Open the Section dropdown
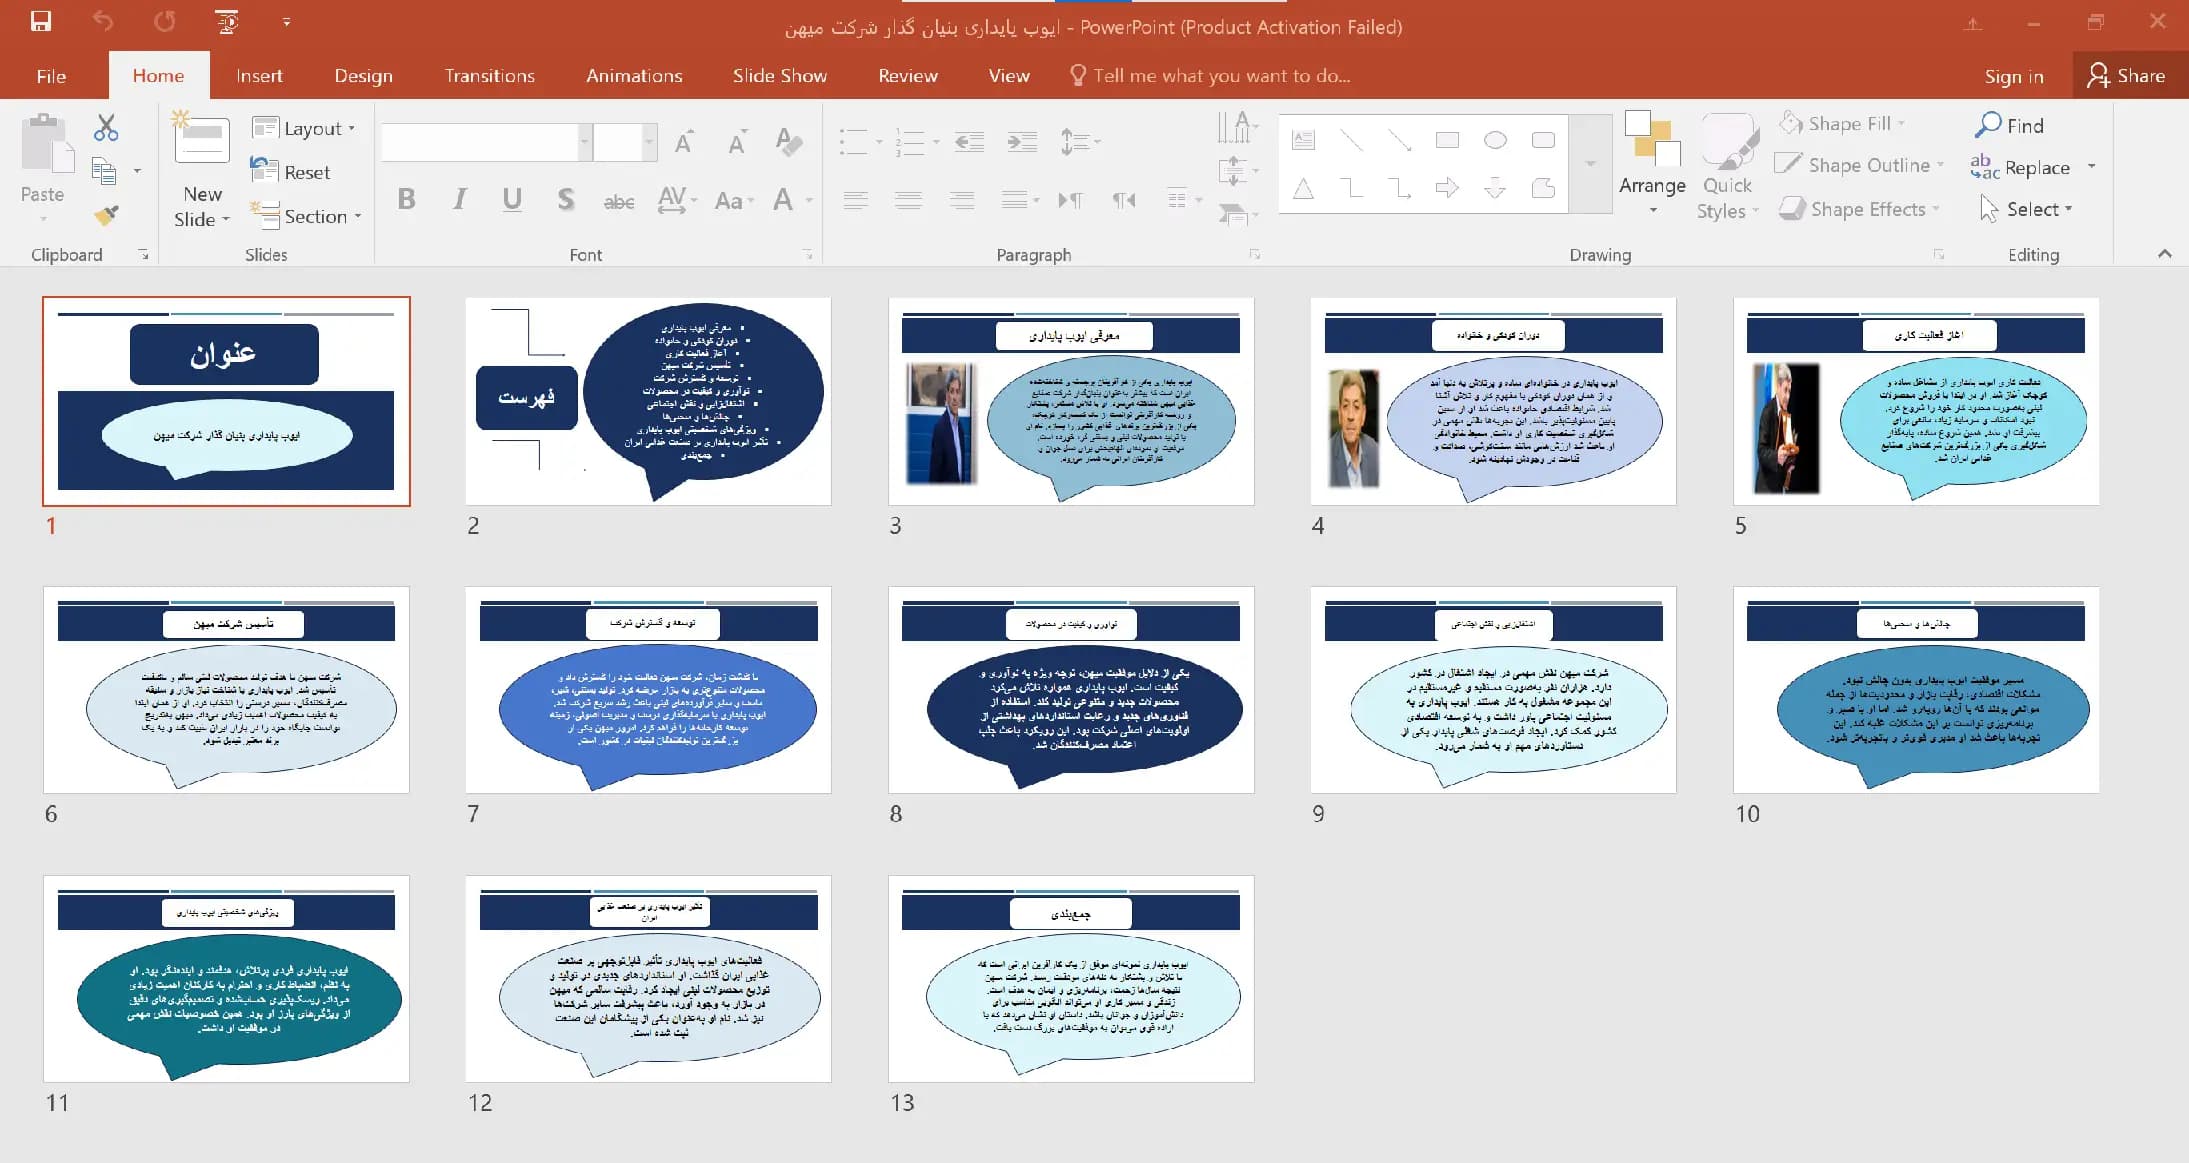Screen dimensions: 2189x1163 pyautogui.click(x=305, y=216)
